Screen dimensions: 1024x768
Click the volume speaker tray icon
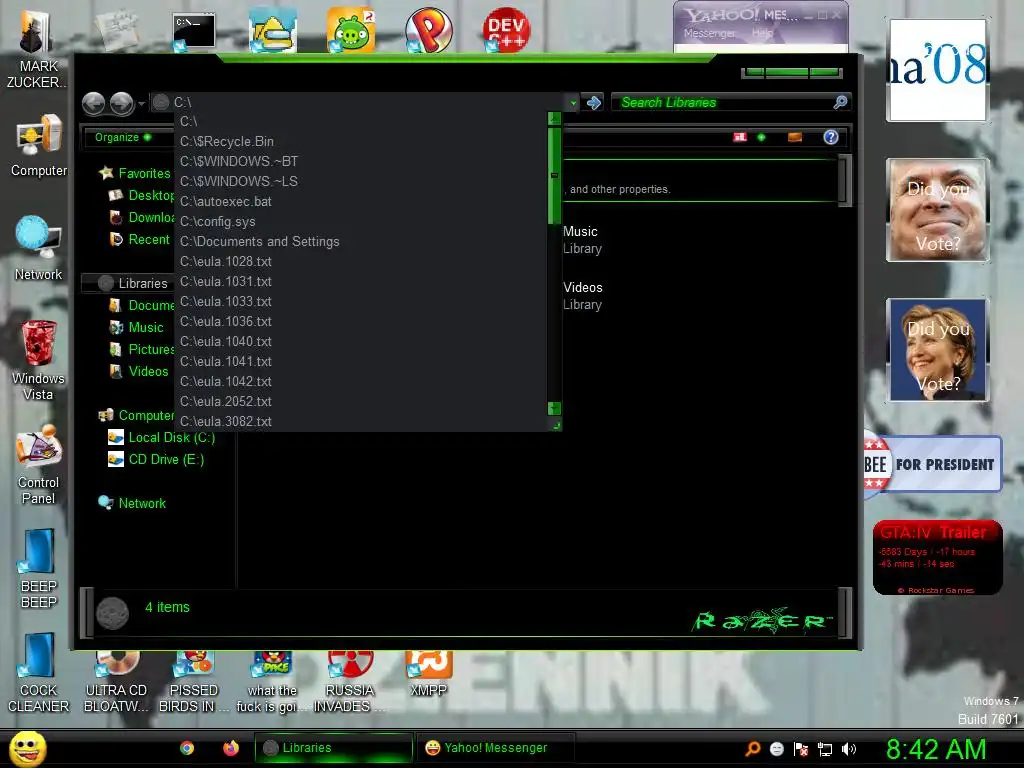click(x=848, y=749)
